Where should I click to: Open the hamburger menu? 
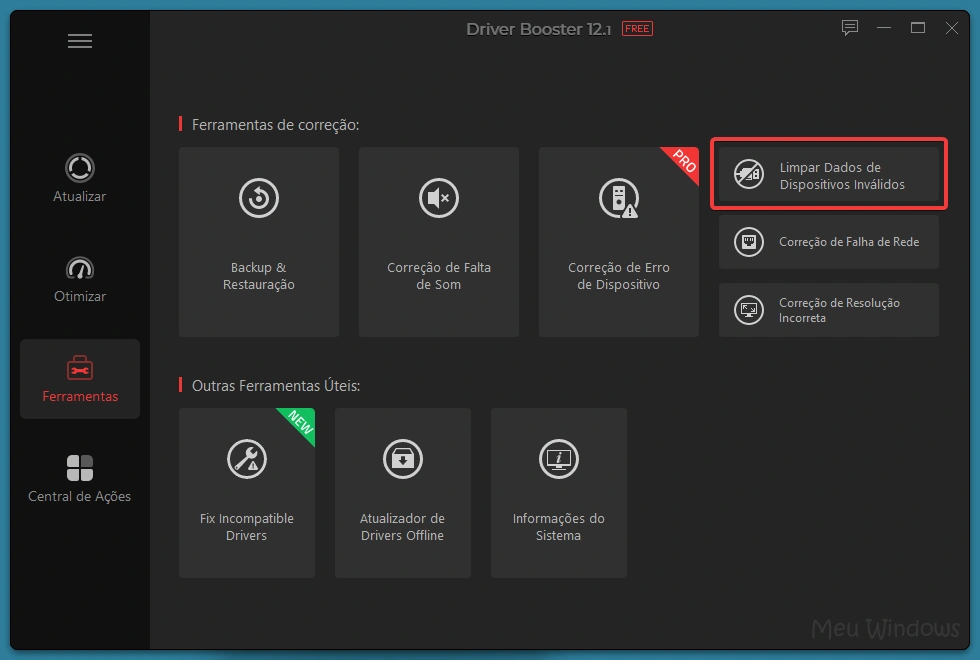coord(80,40)
